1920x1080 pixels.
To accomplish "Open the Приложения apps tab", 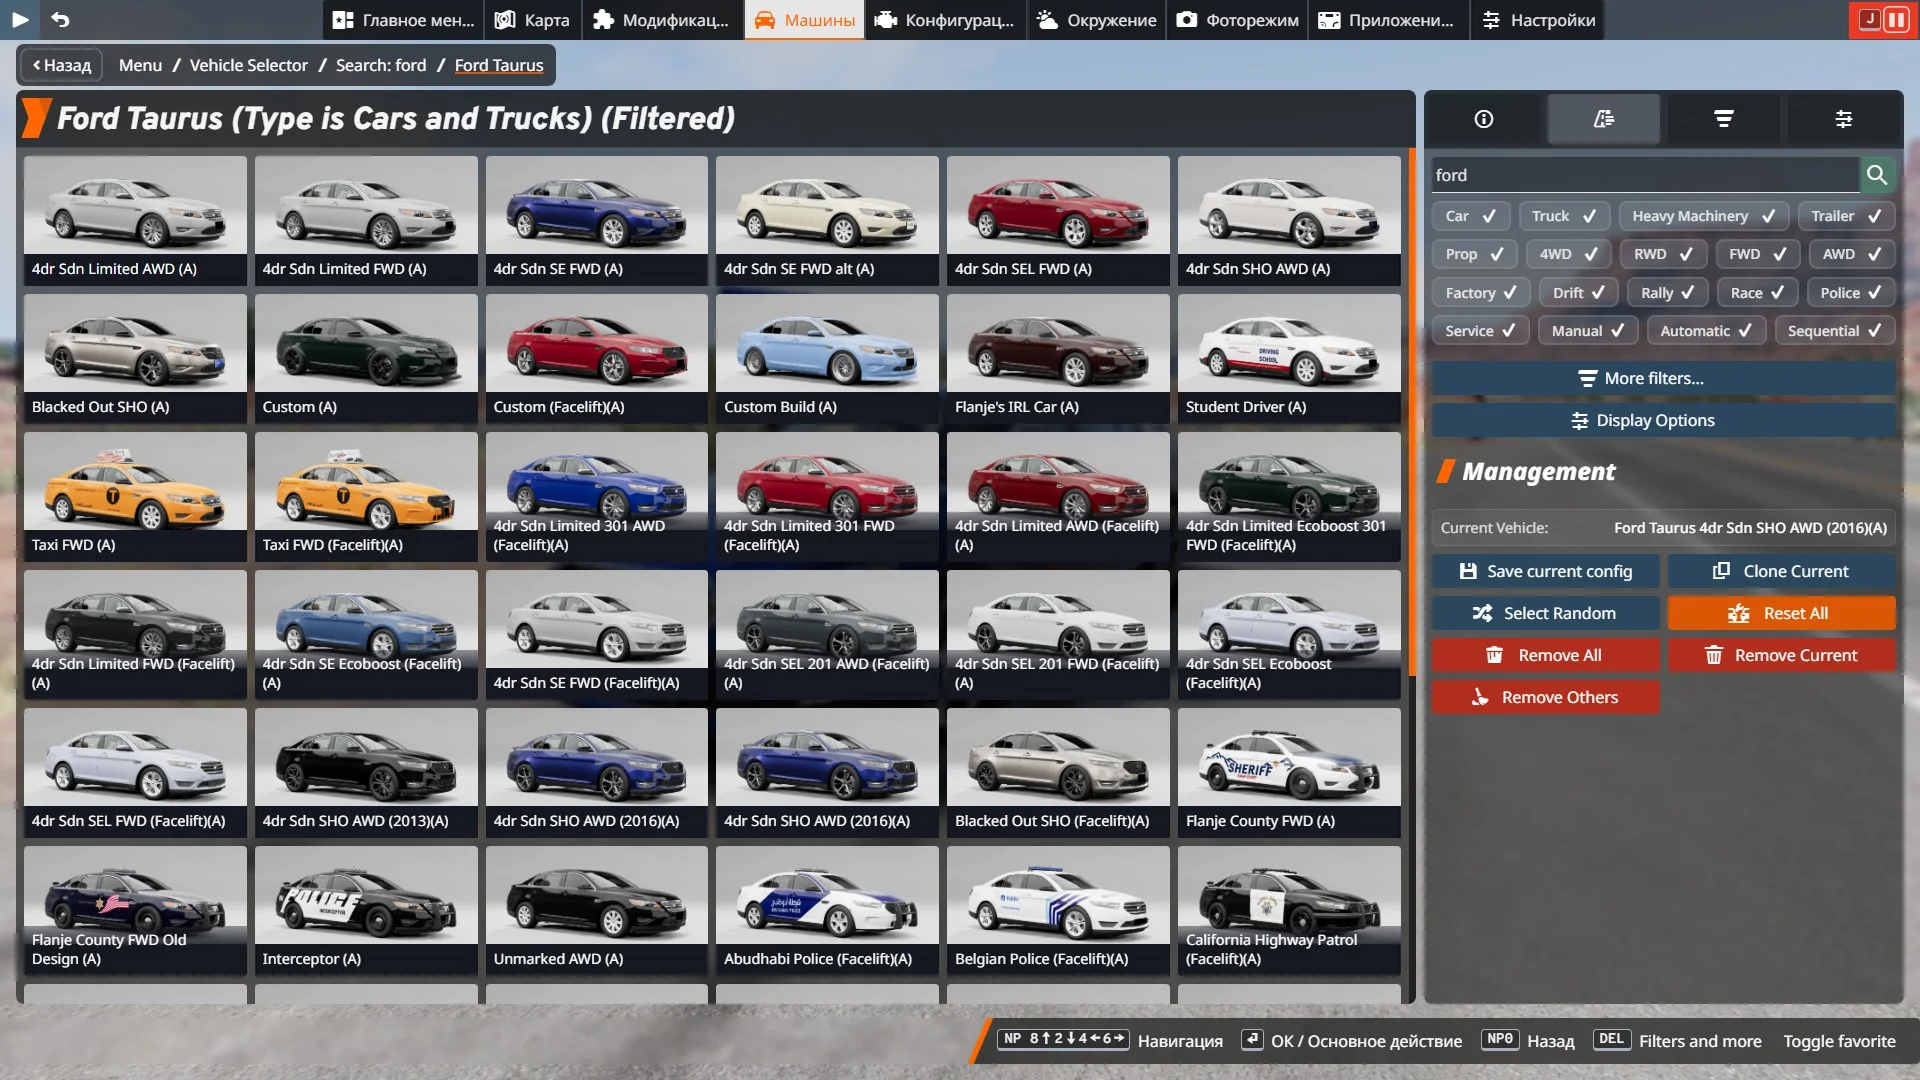I will pos(1389,20).
